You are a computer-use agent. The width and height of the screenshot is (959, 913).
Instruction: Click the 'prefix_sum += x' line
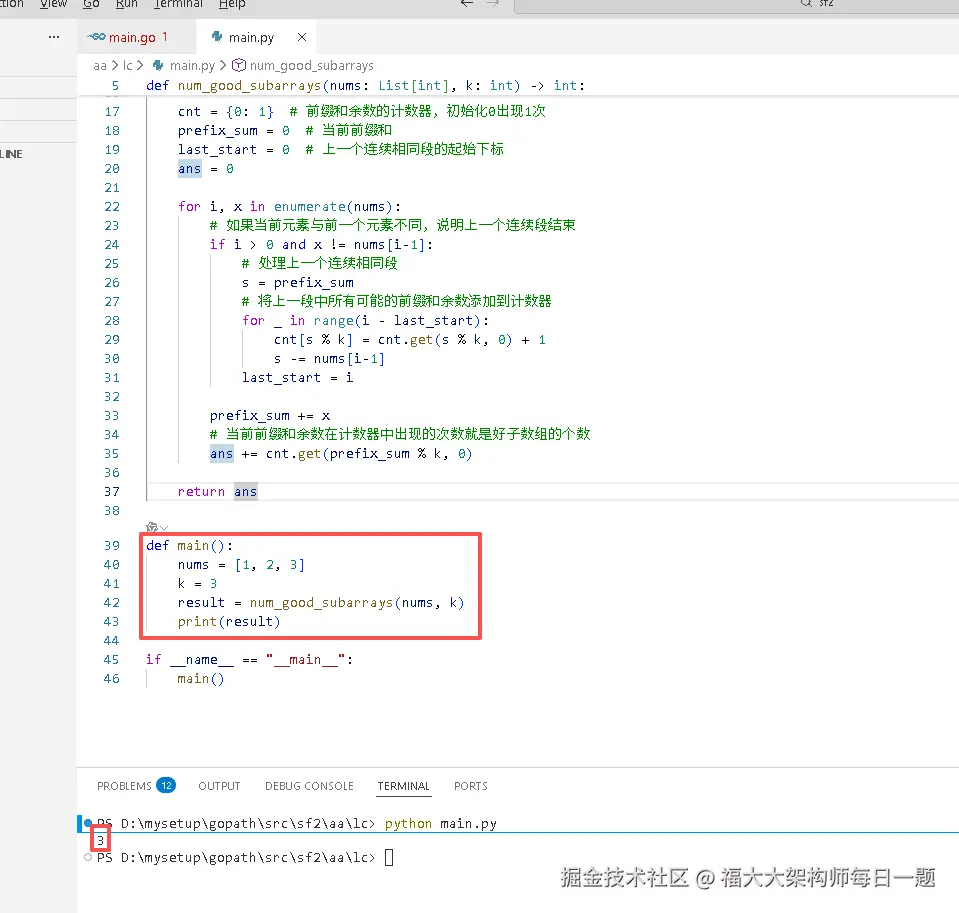[270, 416]
